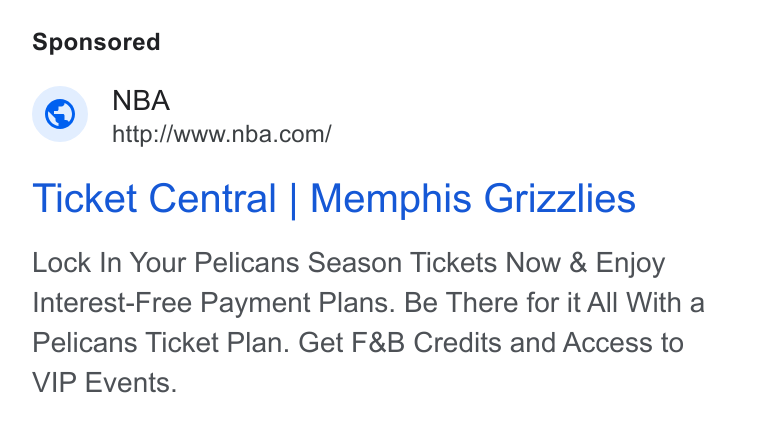Open the NBA advertiser name
The height and width of the screenshot is (426, 760).
coord(141,101)
